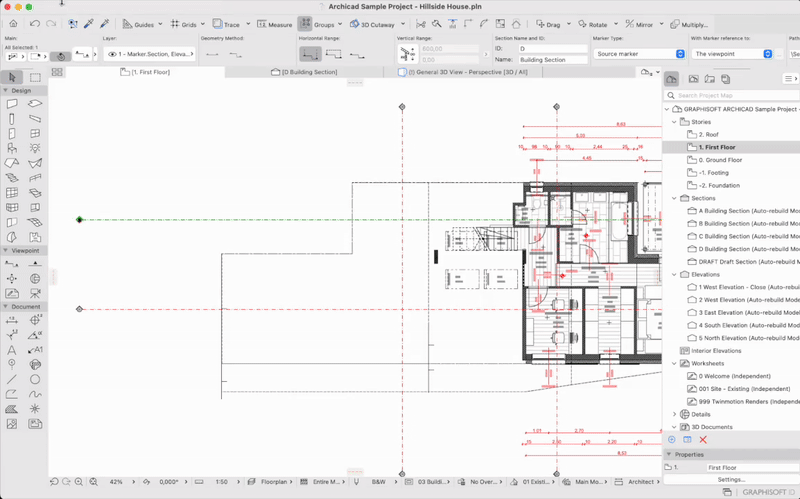800x499 pixels.
Task: Open the marker reference 'The viewpoint' dropdown
Action: (x=732, y=54)
